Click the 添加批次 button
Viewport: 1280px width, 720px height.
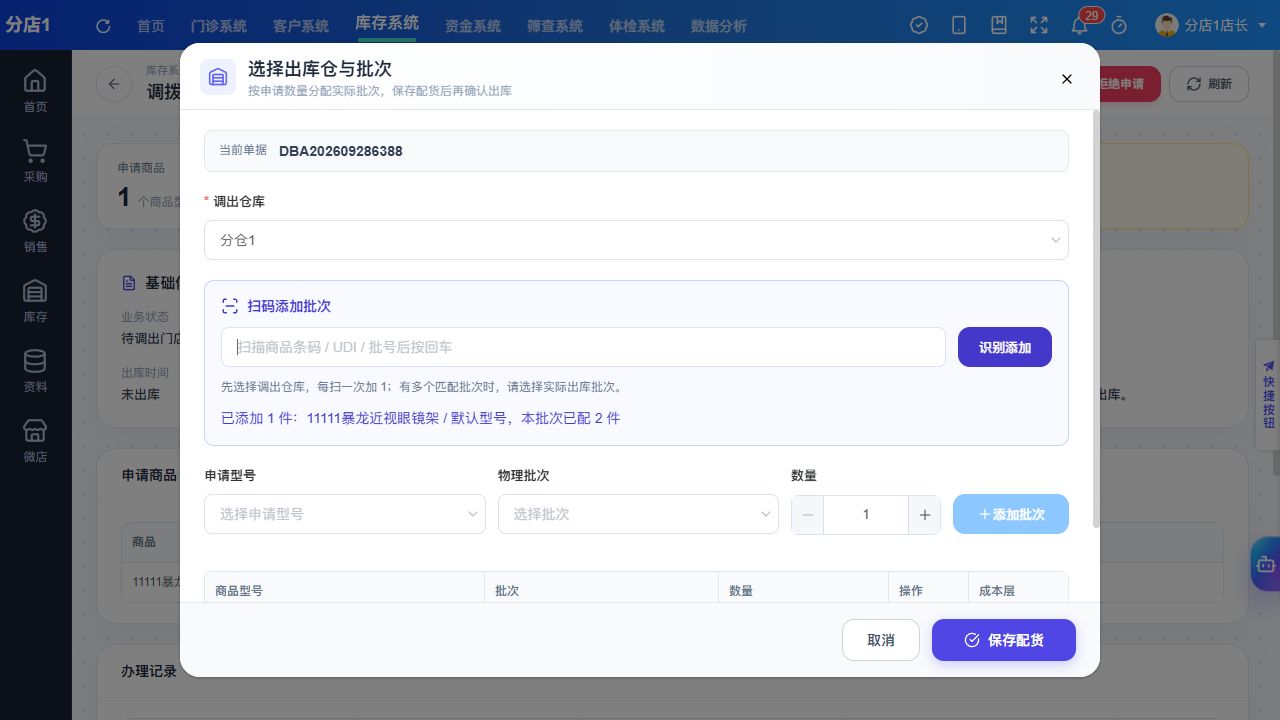click(x=1011, y=514)
